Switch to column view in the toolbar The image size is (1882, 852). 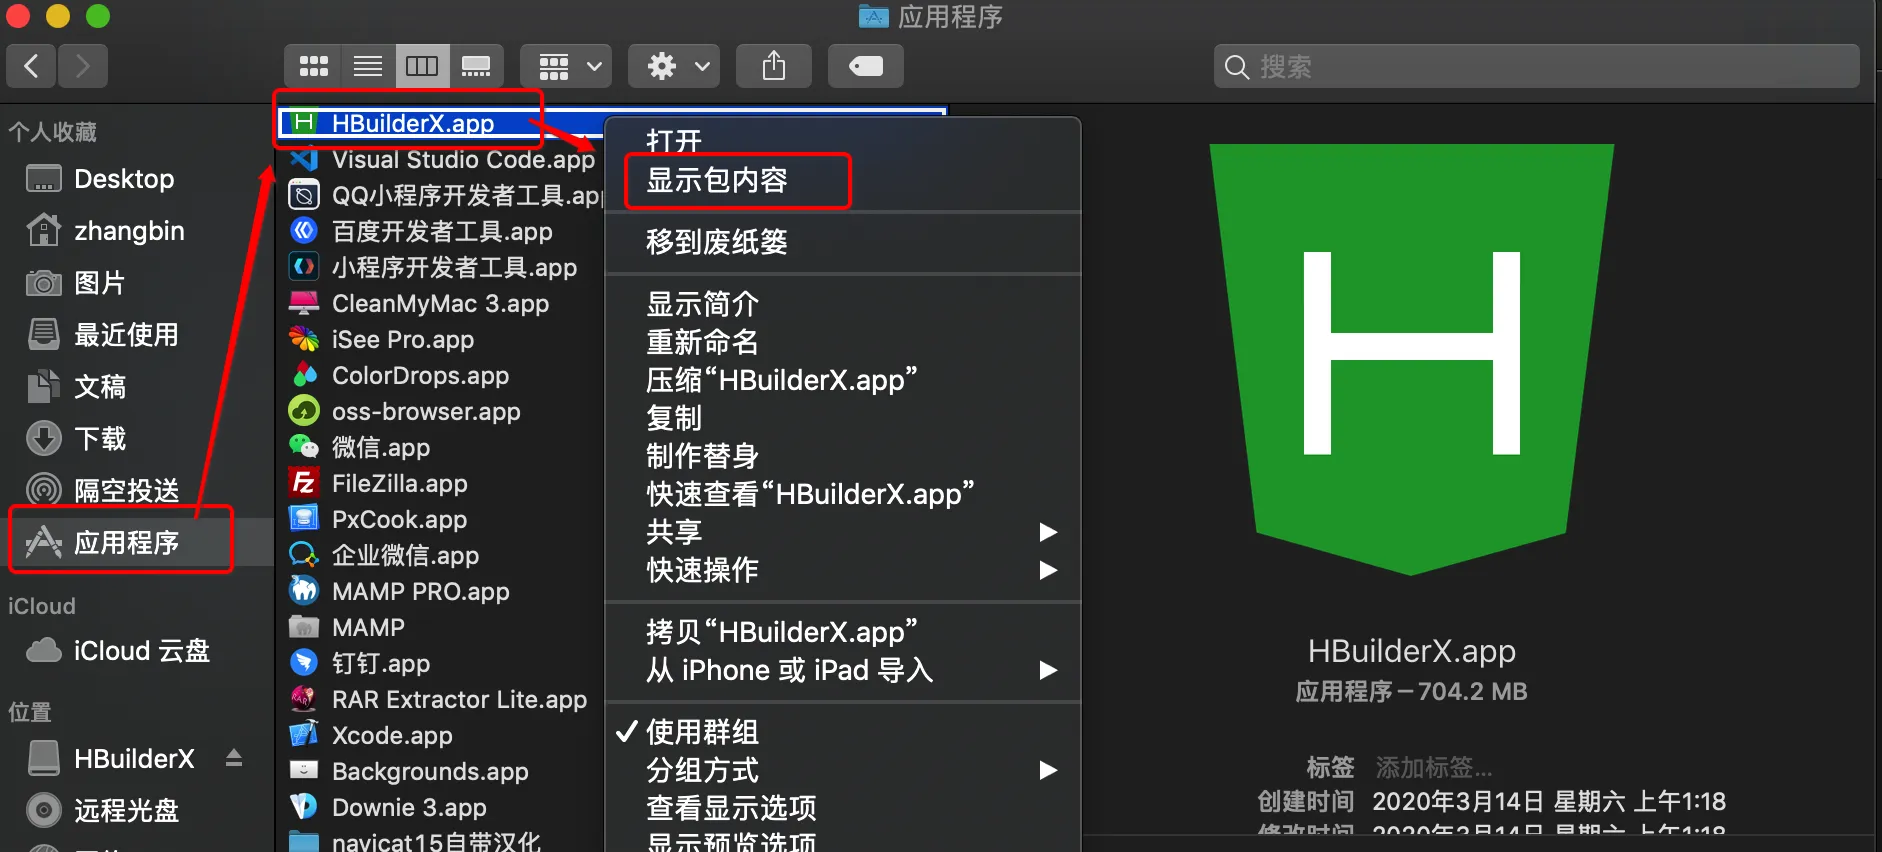[422, 66]
